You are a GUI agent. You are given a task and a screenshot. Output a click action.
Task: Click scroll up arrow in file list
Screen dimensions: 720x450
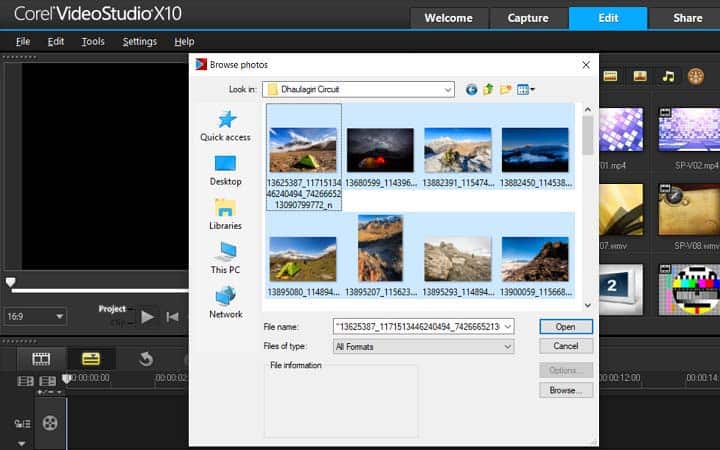[x=588, y=110]
